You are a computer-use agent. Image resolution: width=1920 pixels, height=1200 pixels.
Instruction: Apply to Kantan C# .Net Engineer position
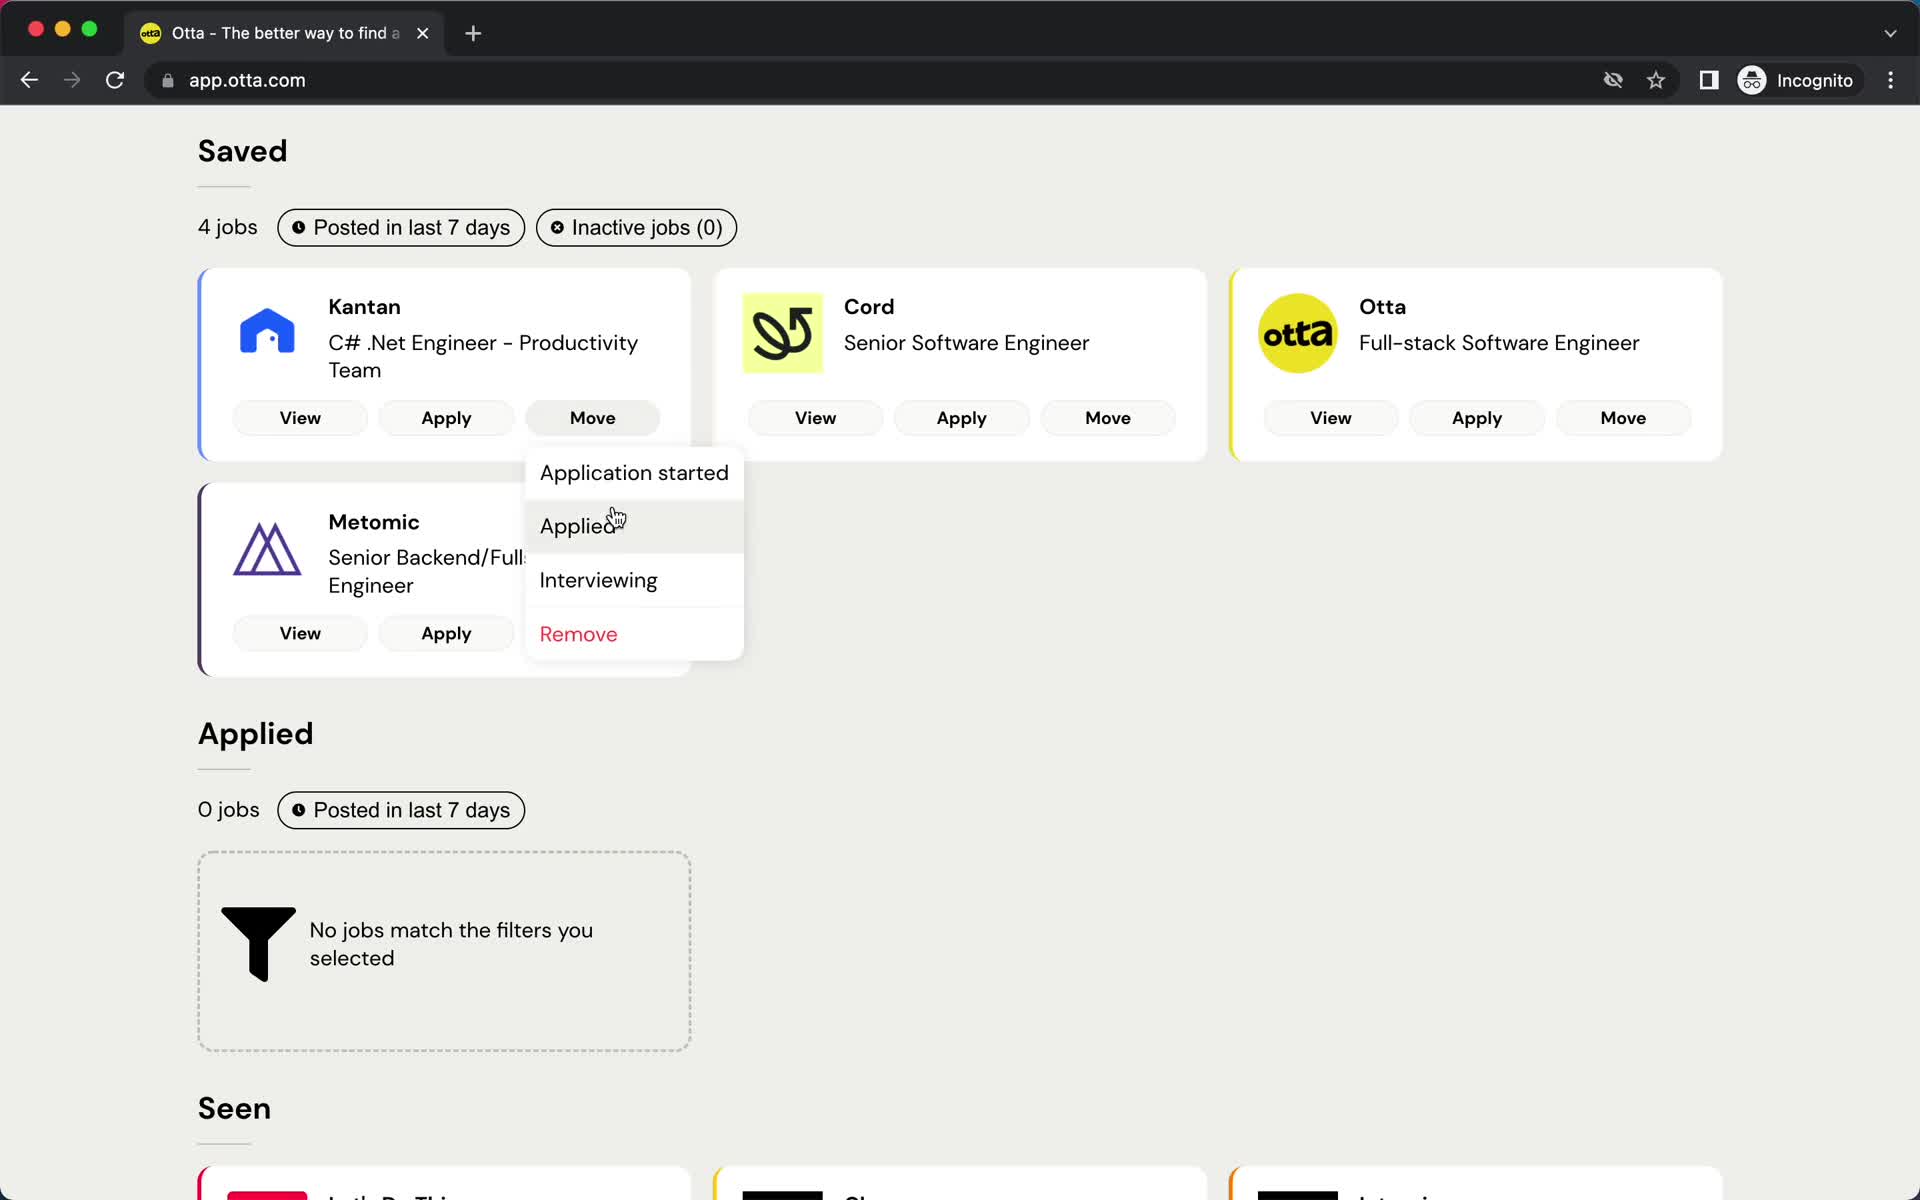[445, 418]
